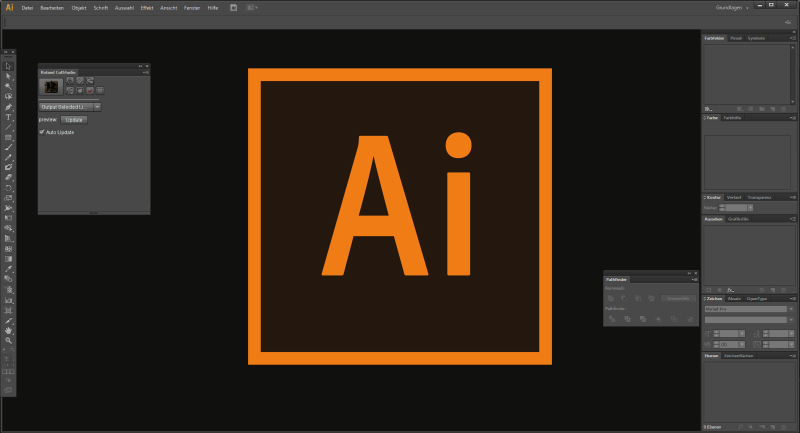This screenshot has height=433, width=800.
Task: Switch to the OpenType tab
Action: [757, 299]
